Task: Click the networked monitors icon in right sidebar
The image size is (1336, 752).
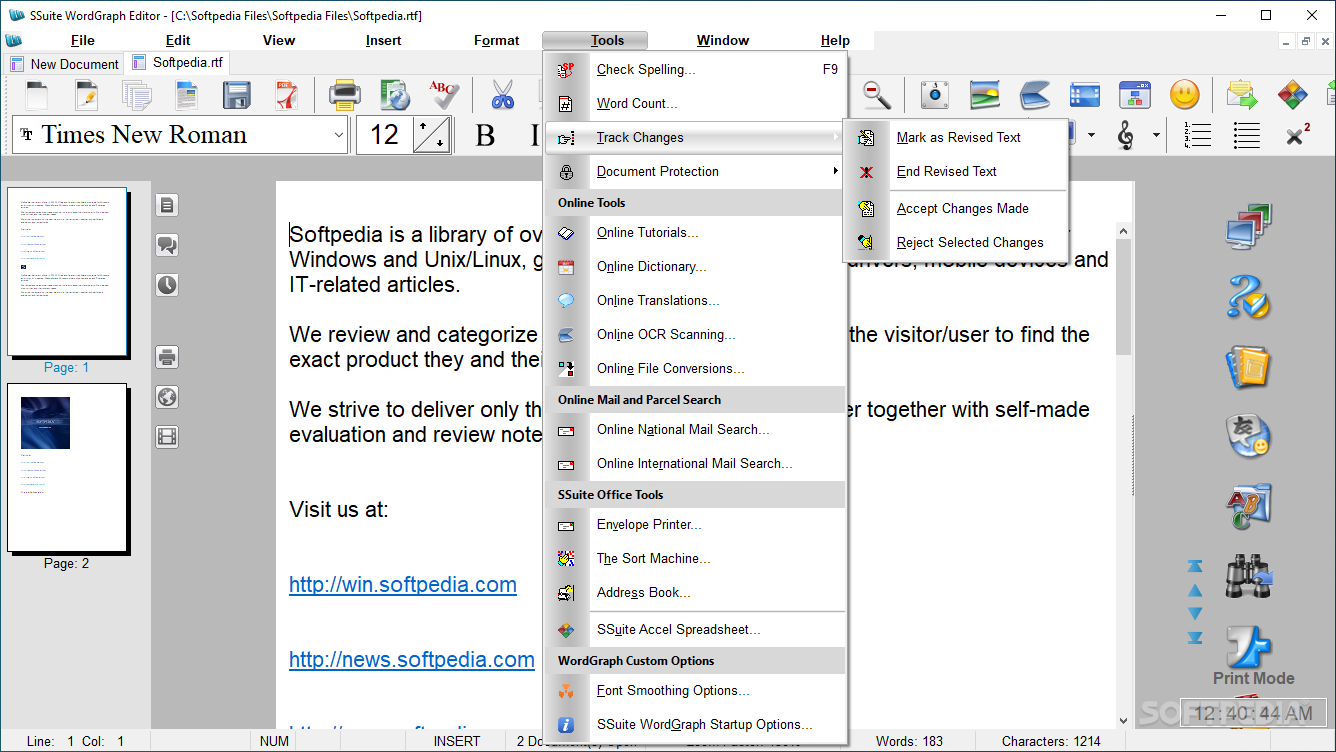Action: 1249,226
